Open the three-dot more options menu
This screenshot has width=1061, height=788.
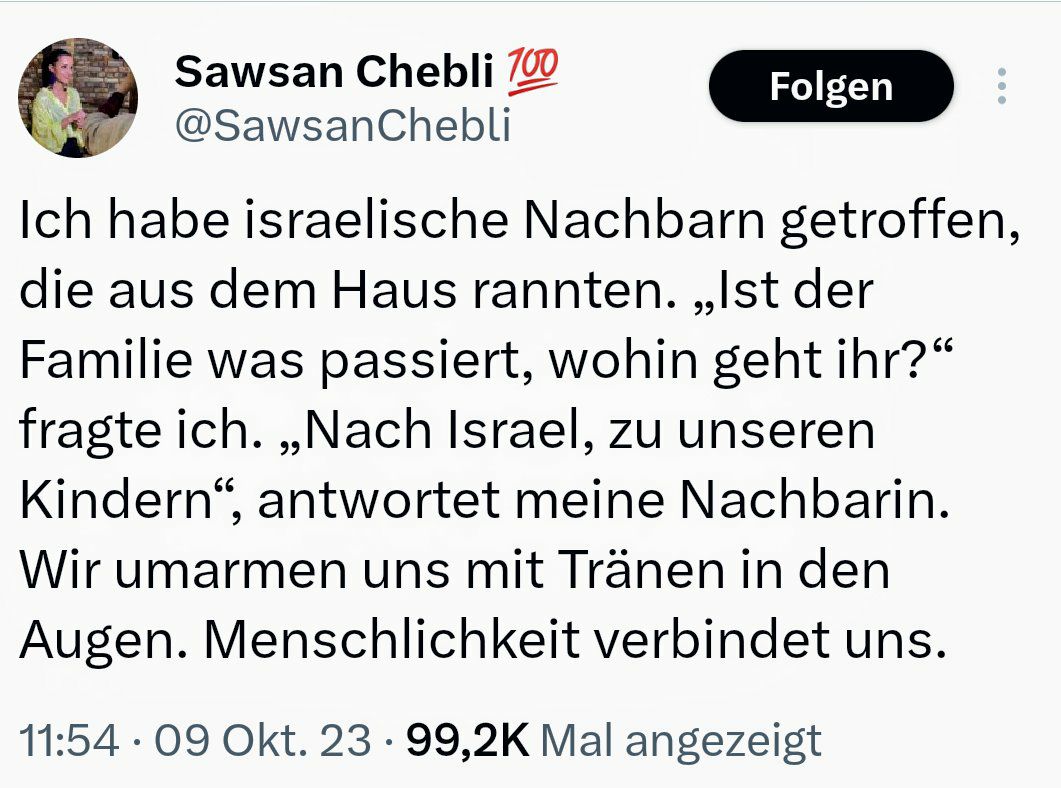[1000, 87]
